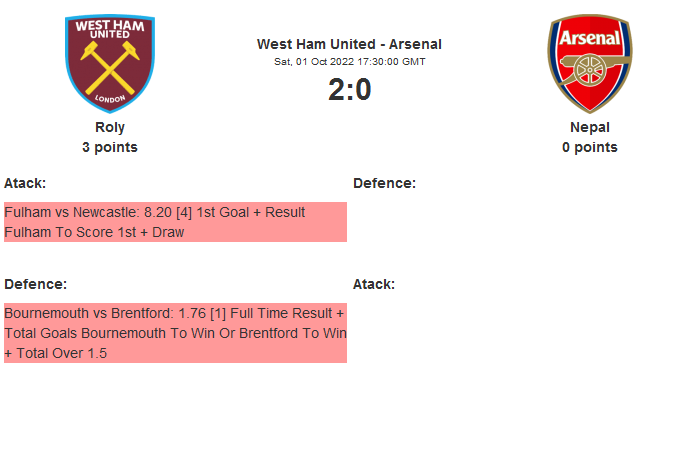Click Nepal's 0 points label
700x460 pixels.
pyautogui.click(x=589, y=147)
